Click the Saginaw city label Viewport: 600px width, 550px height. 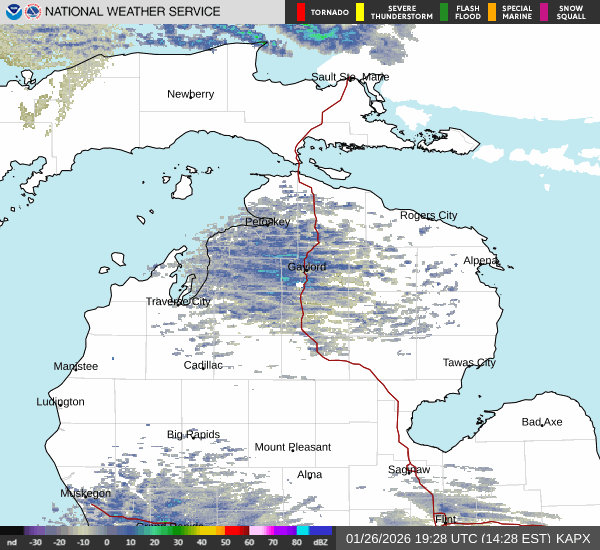tap(409, 469)
